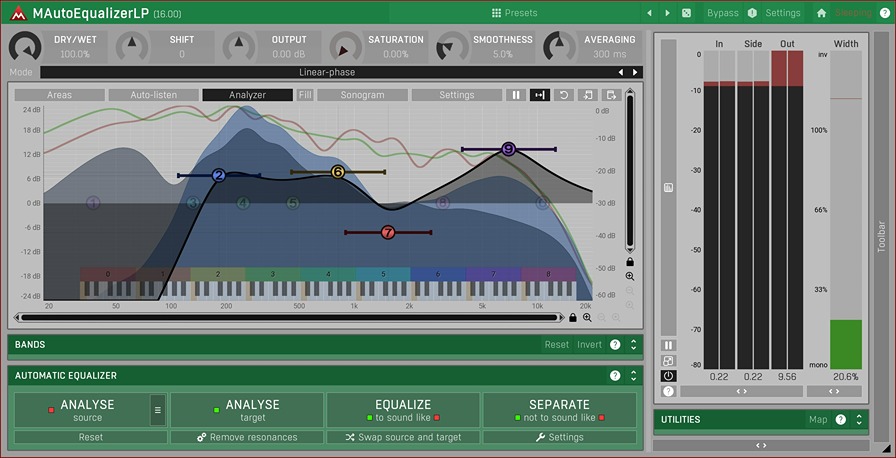Toggle the Sonogram display
Image resolution: width=896 pixels, height=458 pixels.
[x=362, y=95]
